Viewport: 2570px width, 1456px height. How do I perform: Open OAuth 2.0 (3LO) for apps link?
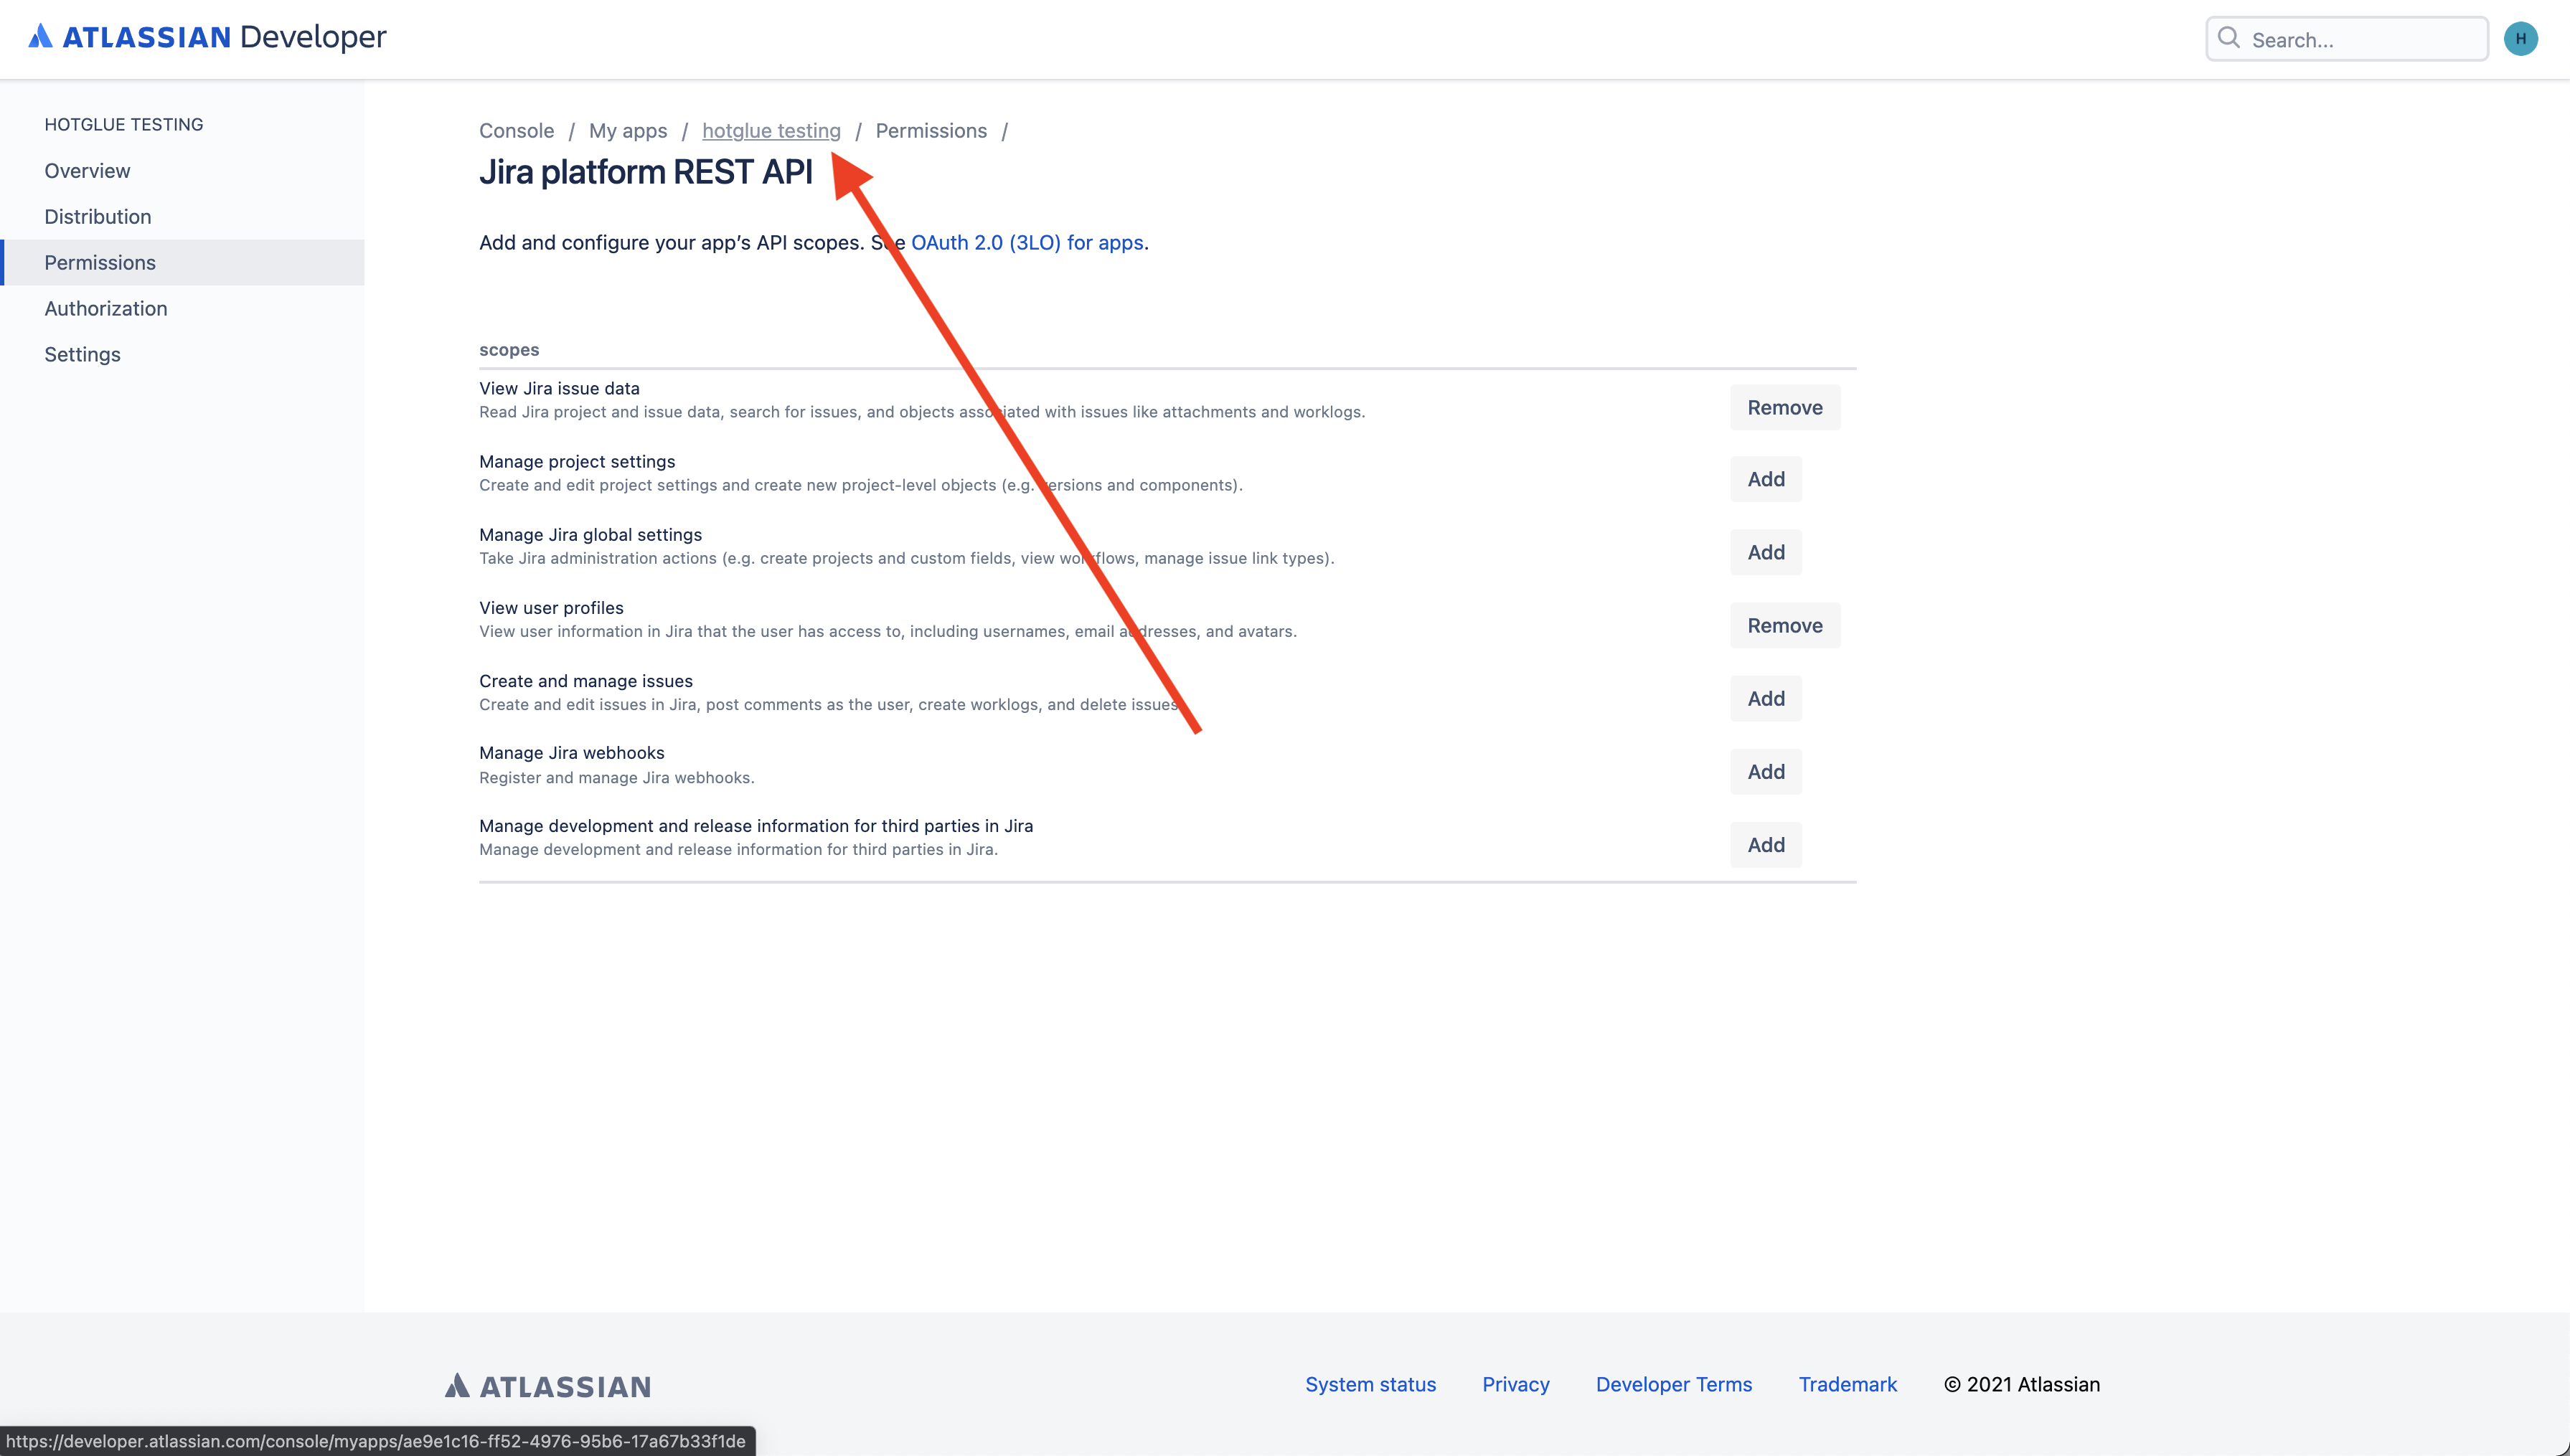click(x=1027, y=243)
